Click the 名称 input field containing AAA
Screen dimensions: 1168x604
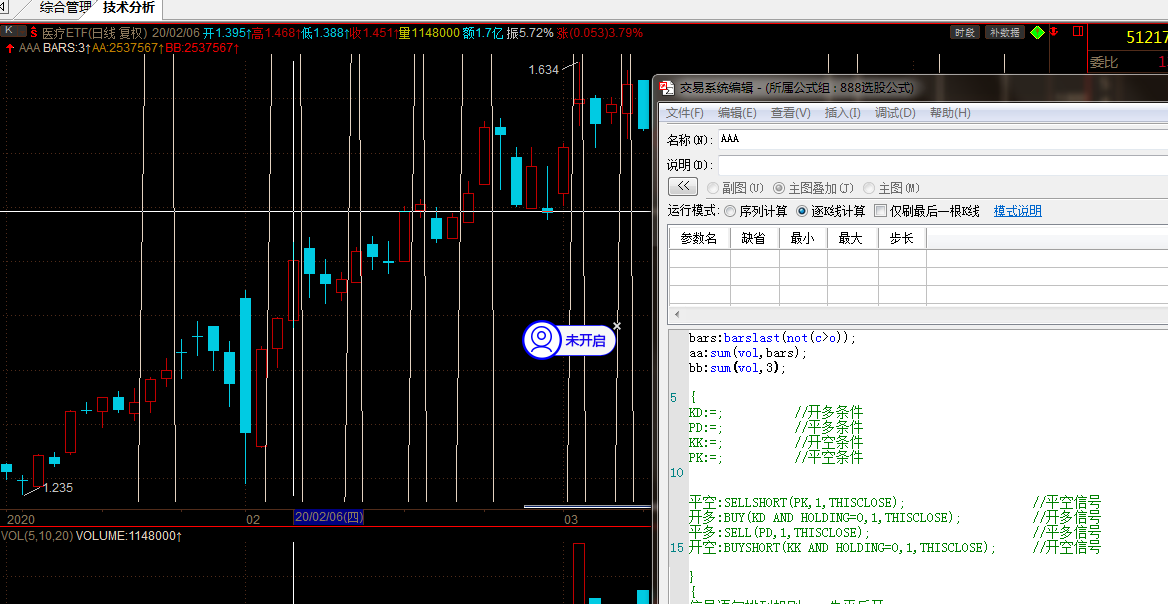pyautogui.click(x=942, y=139)
